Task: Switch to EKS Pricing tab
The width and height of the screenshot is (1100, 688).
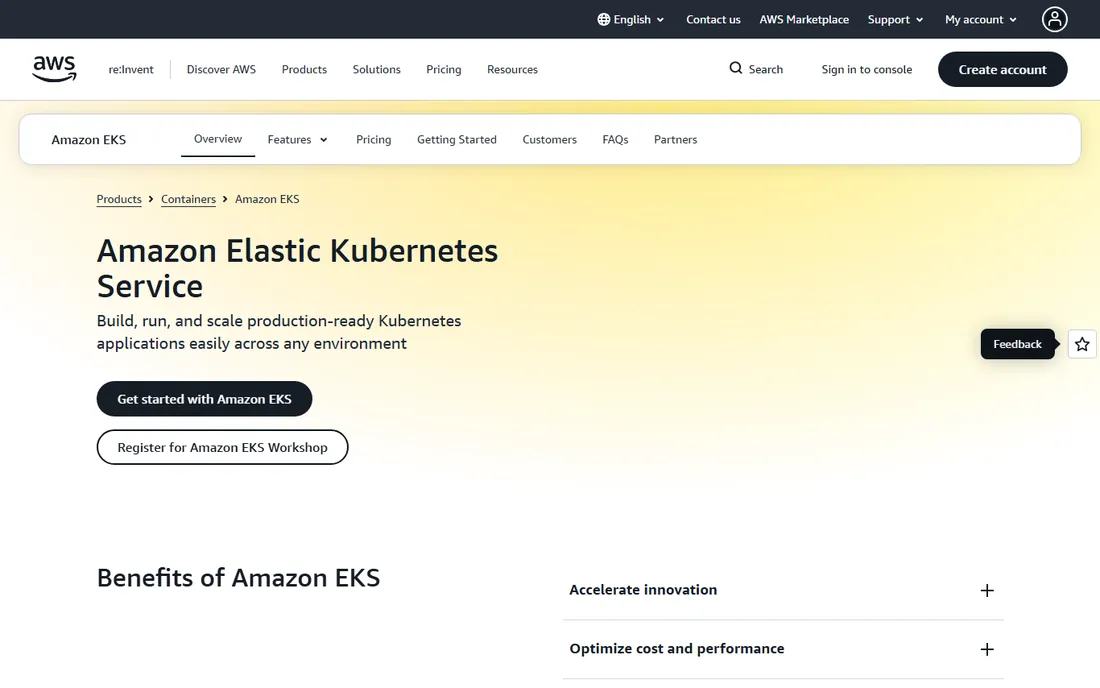Action: tap(373, 140)
